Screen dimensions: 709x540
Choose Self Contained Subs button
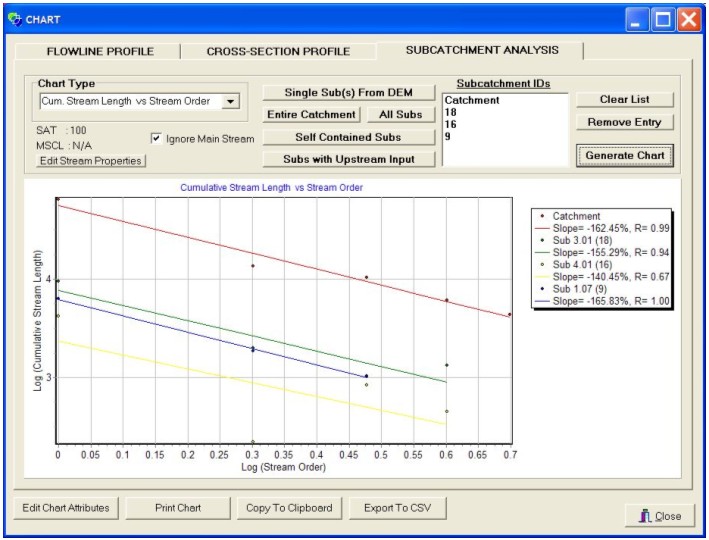(x=348, y=137)
